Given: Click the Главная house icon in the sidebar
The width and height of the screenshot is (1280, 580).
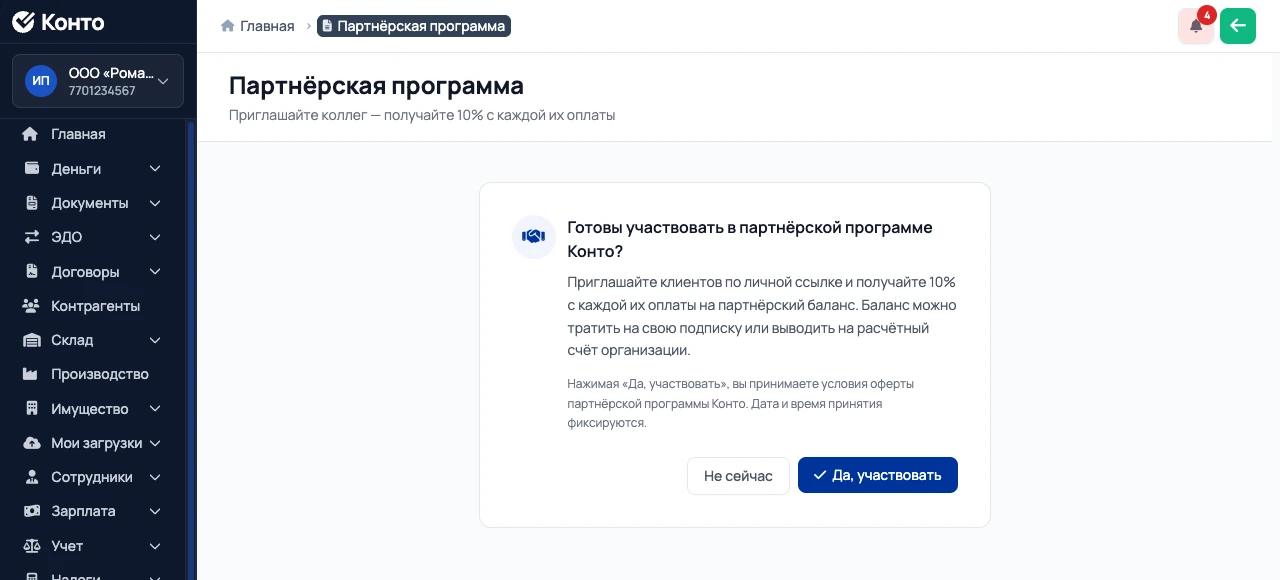Looking at the screenshot, I should pyautogui.click(x=31, y=134).
